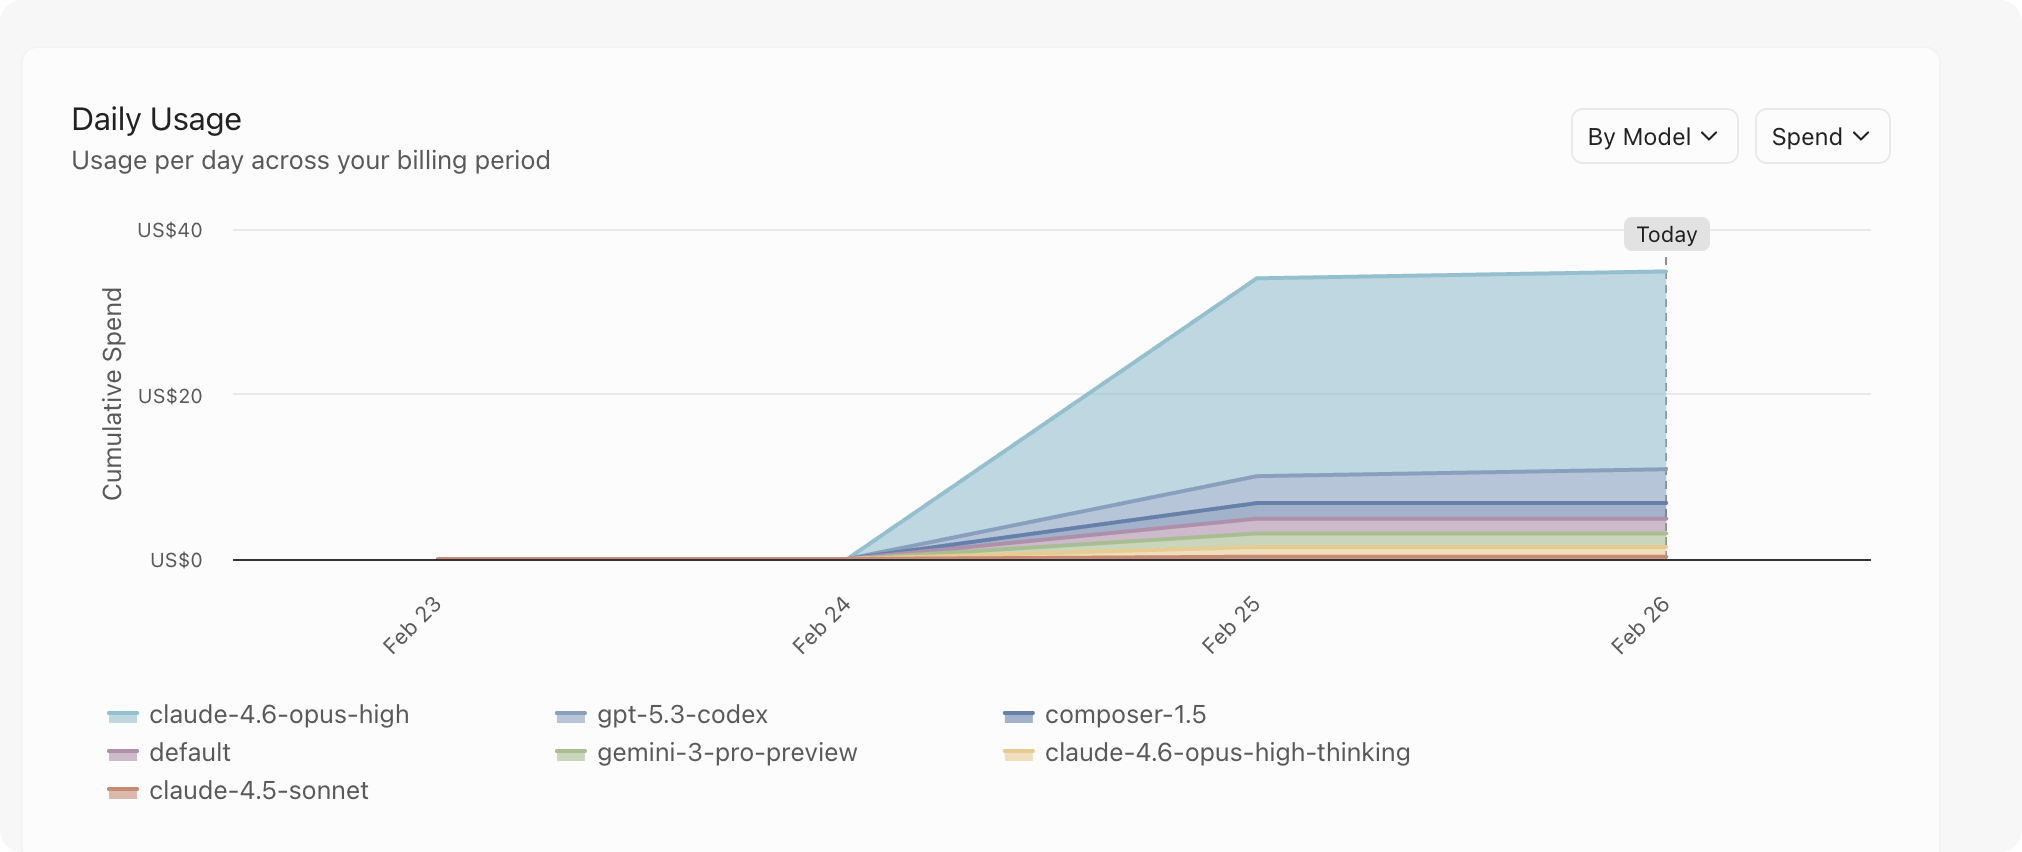Select the yellow claude-4.6-opus-high-thinking legend swatch
The height and width of the screenshot is (852, 2022).
pos(1018,754)
